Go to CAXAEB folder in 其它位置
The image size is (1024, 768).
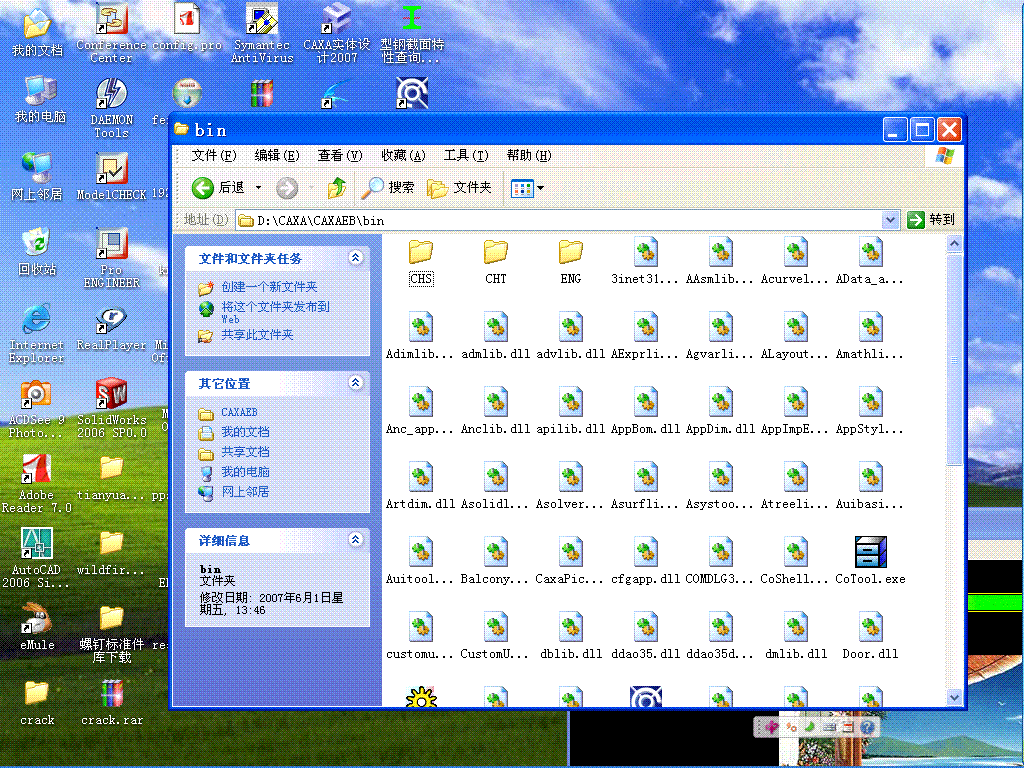click(x=239, y=413)
